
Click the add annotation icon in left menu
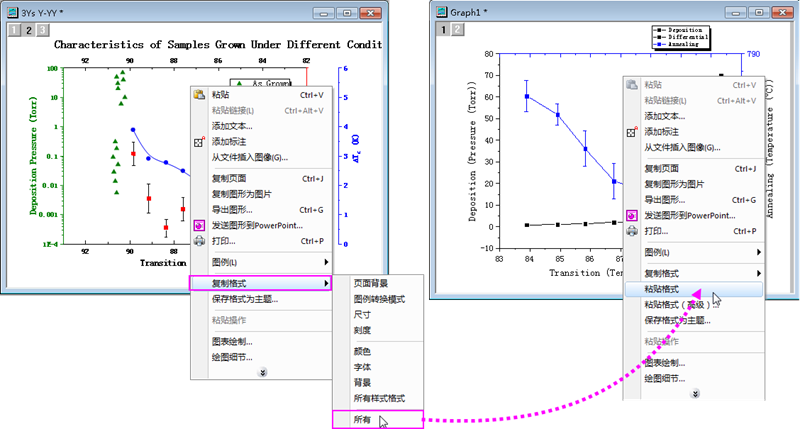pos(199,142)
